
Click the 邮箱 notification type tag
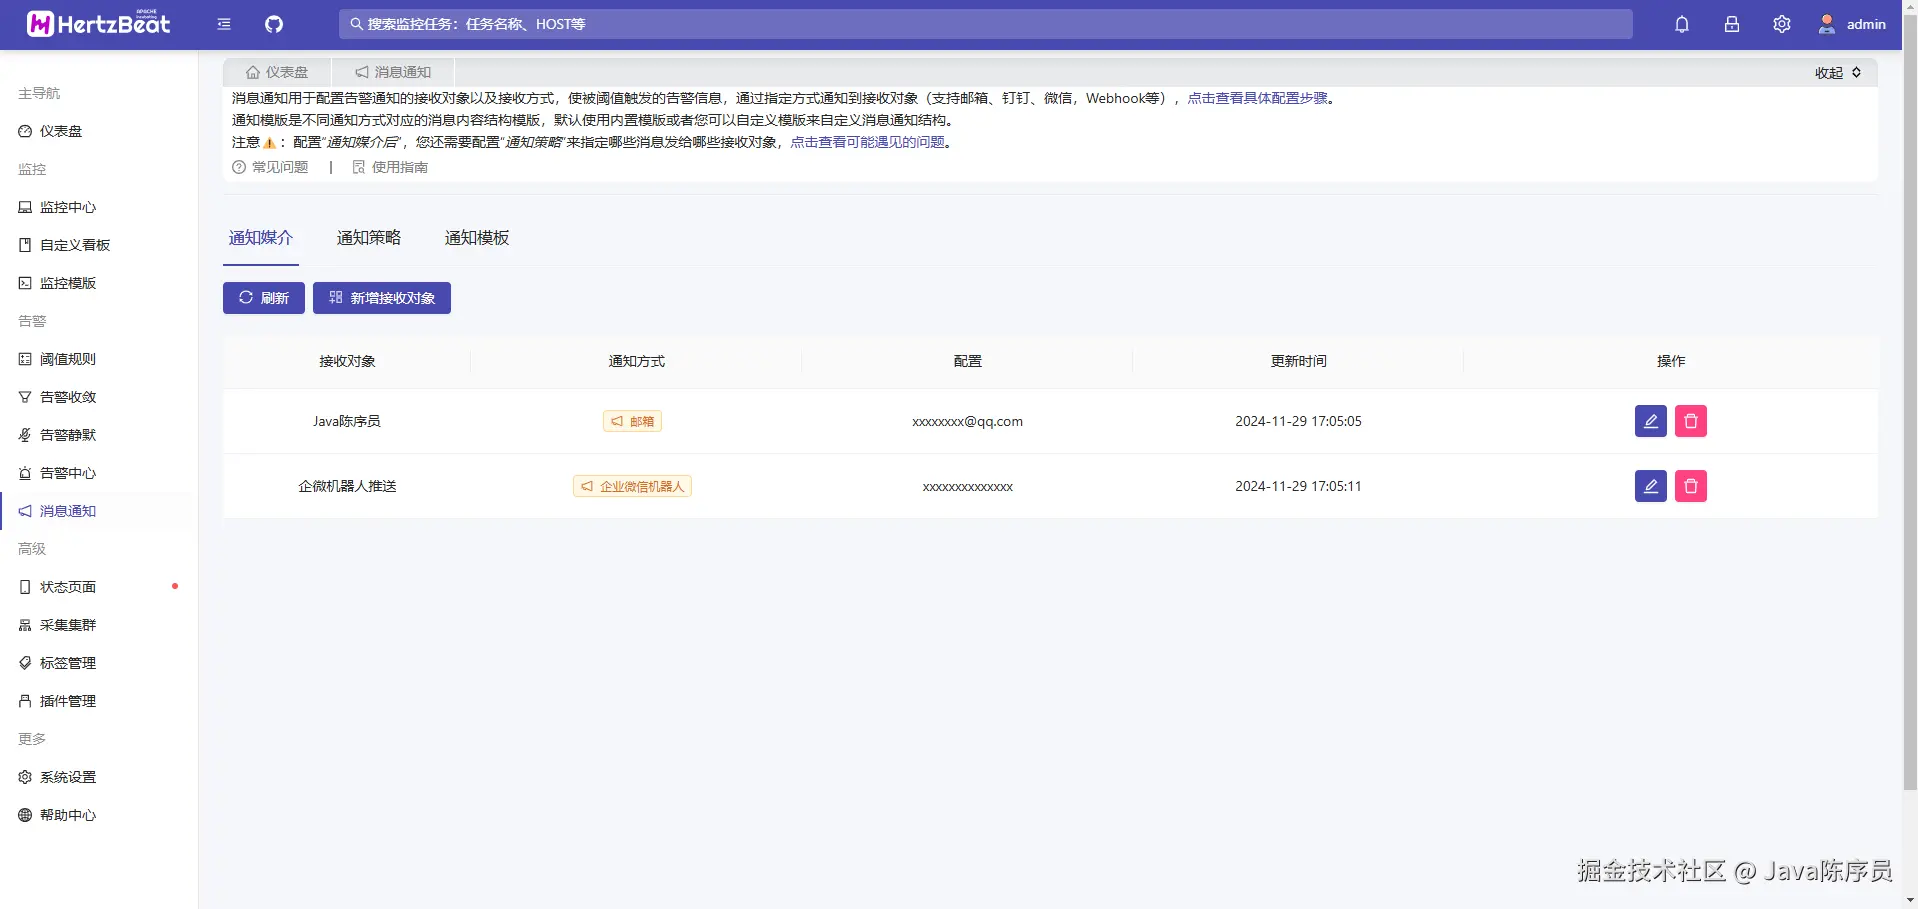632,421
